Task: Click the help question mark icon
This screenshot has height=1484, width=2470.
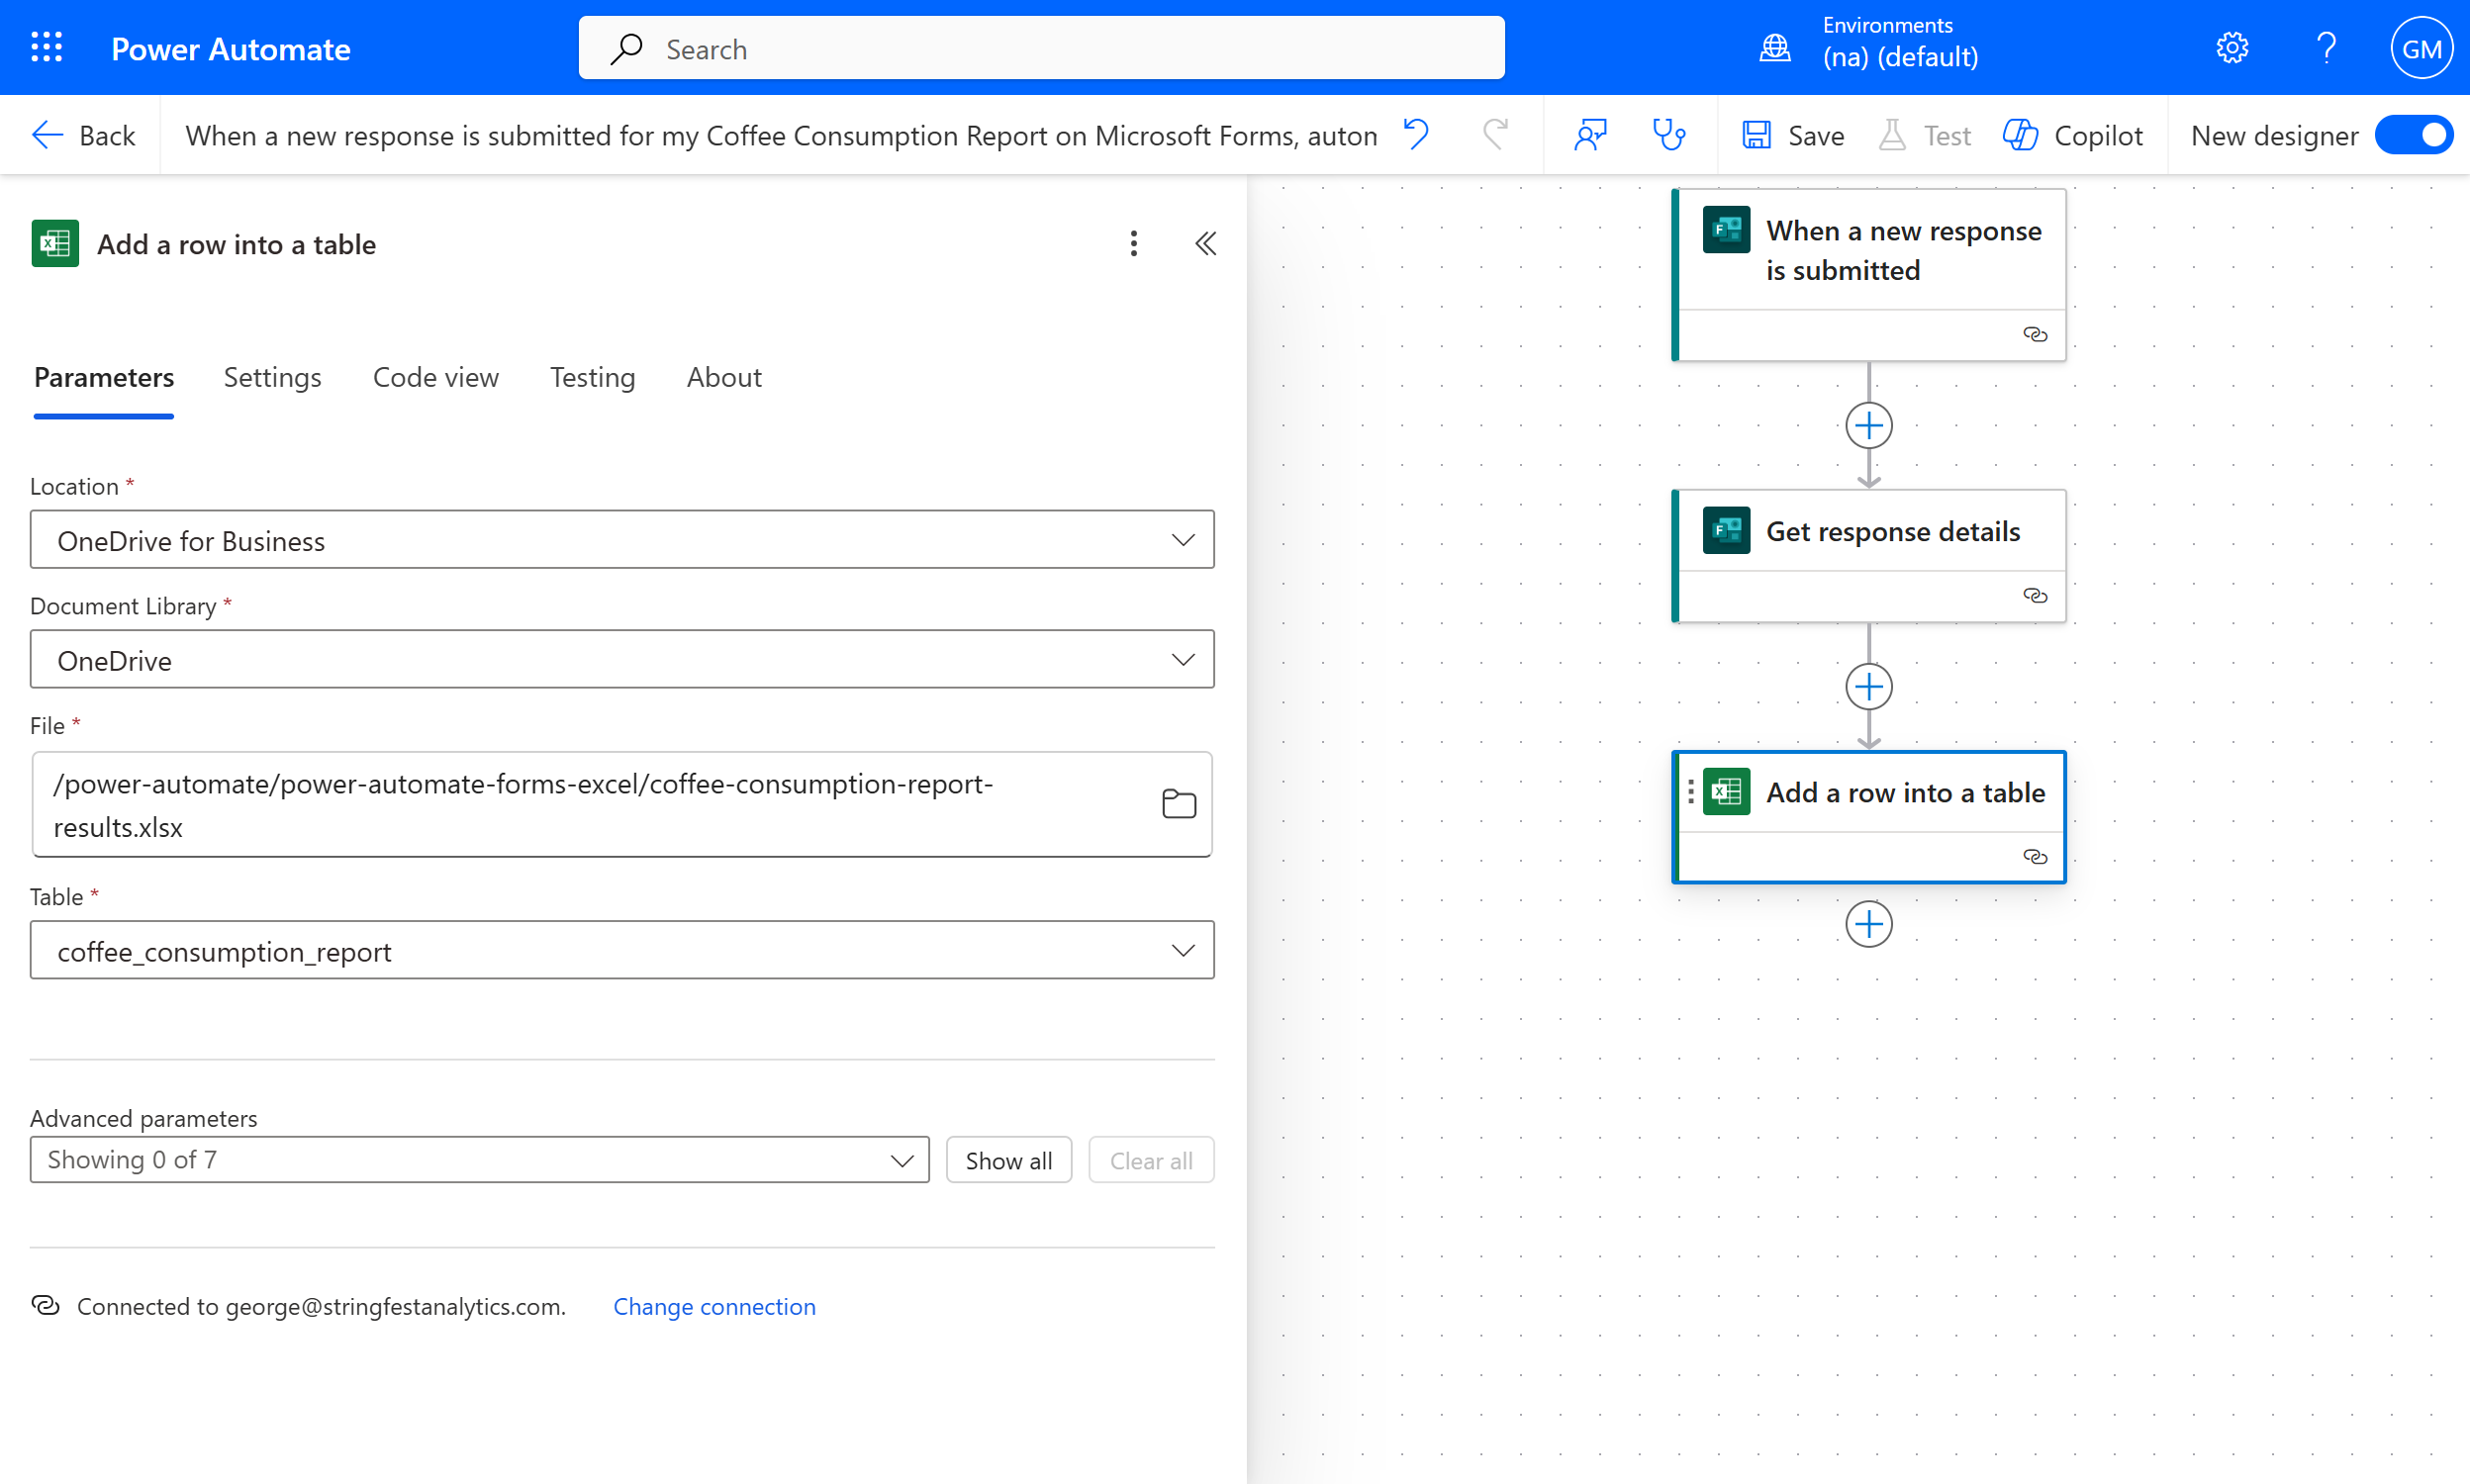Action: click(x=2326, y=47)
